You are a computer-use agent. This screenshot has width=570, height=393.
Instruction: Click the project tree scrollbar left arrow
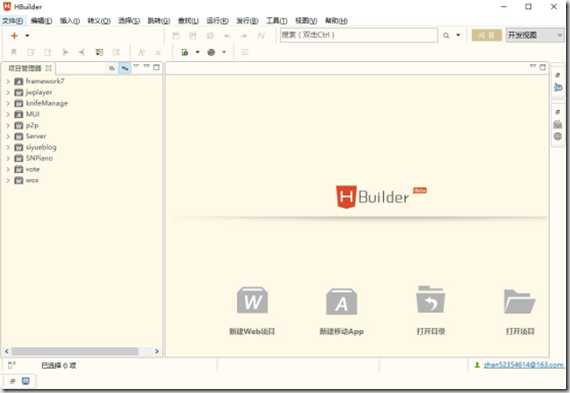pyautogui.click(x=7, y=351)
